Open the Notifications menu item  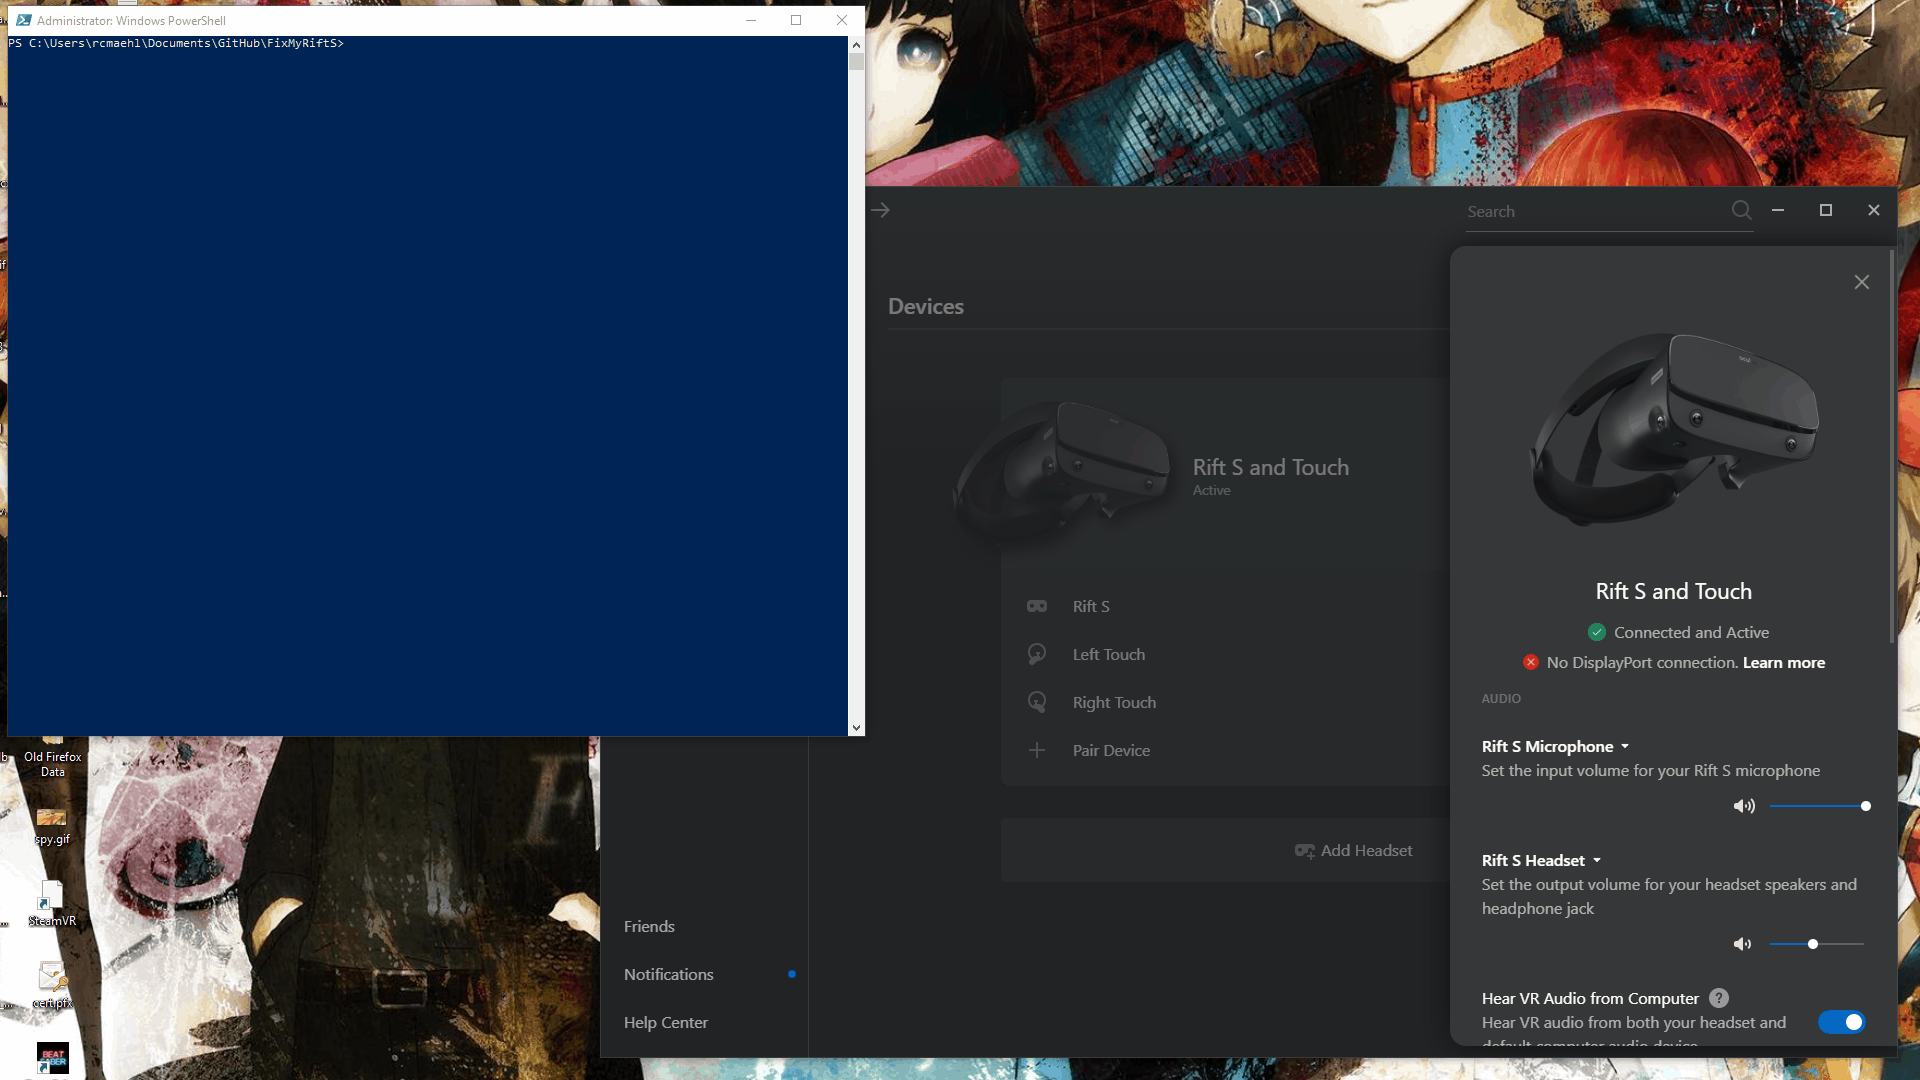coord(669,974)
